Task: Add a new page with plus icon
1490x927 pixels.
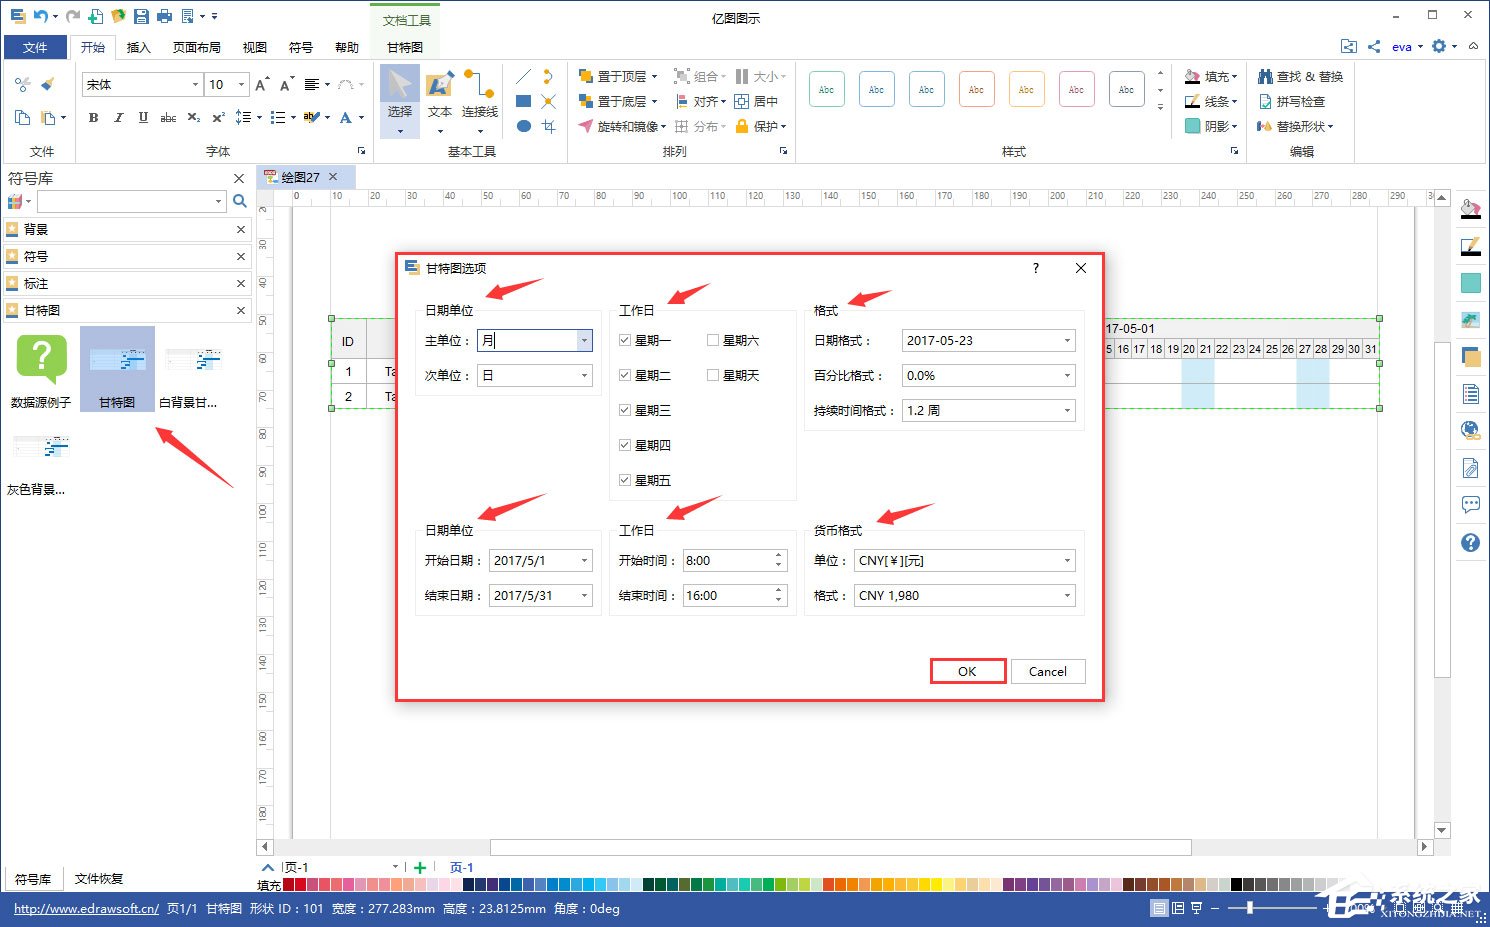Action: [x=420, y=867]
